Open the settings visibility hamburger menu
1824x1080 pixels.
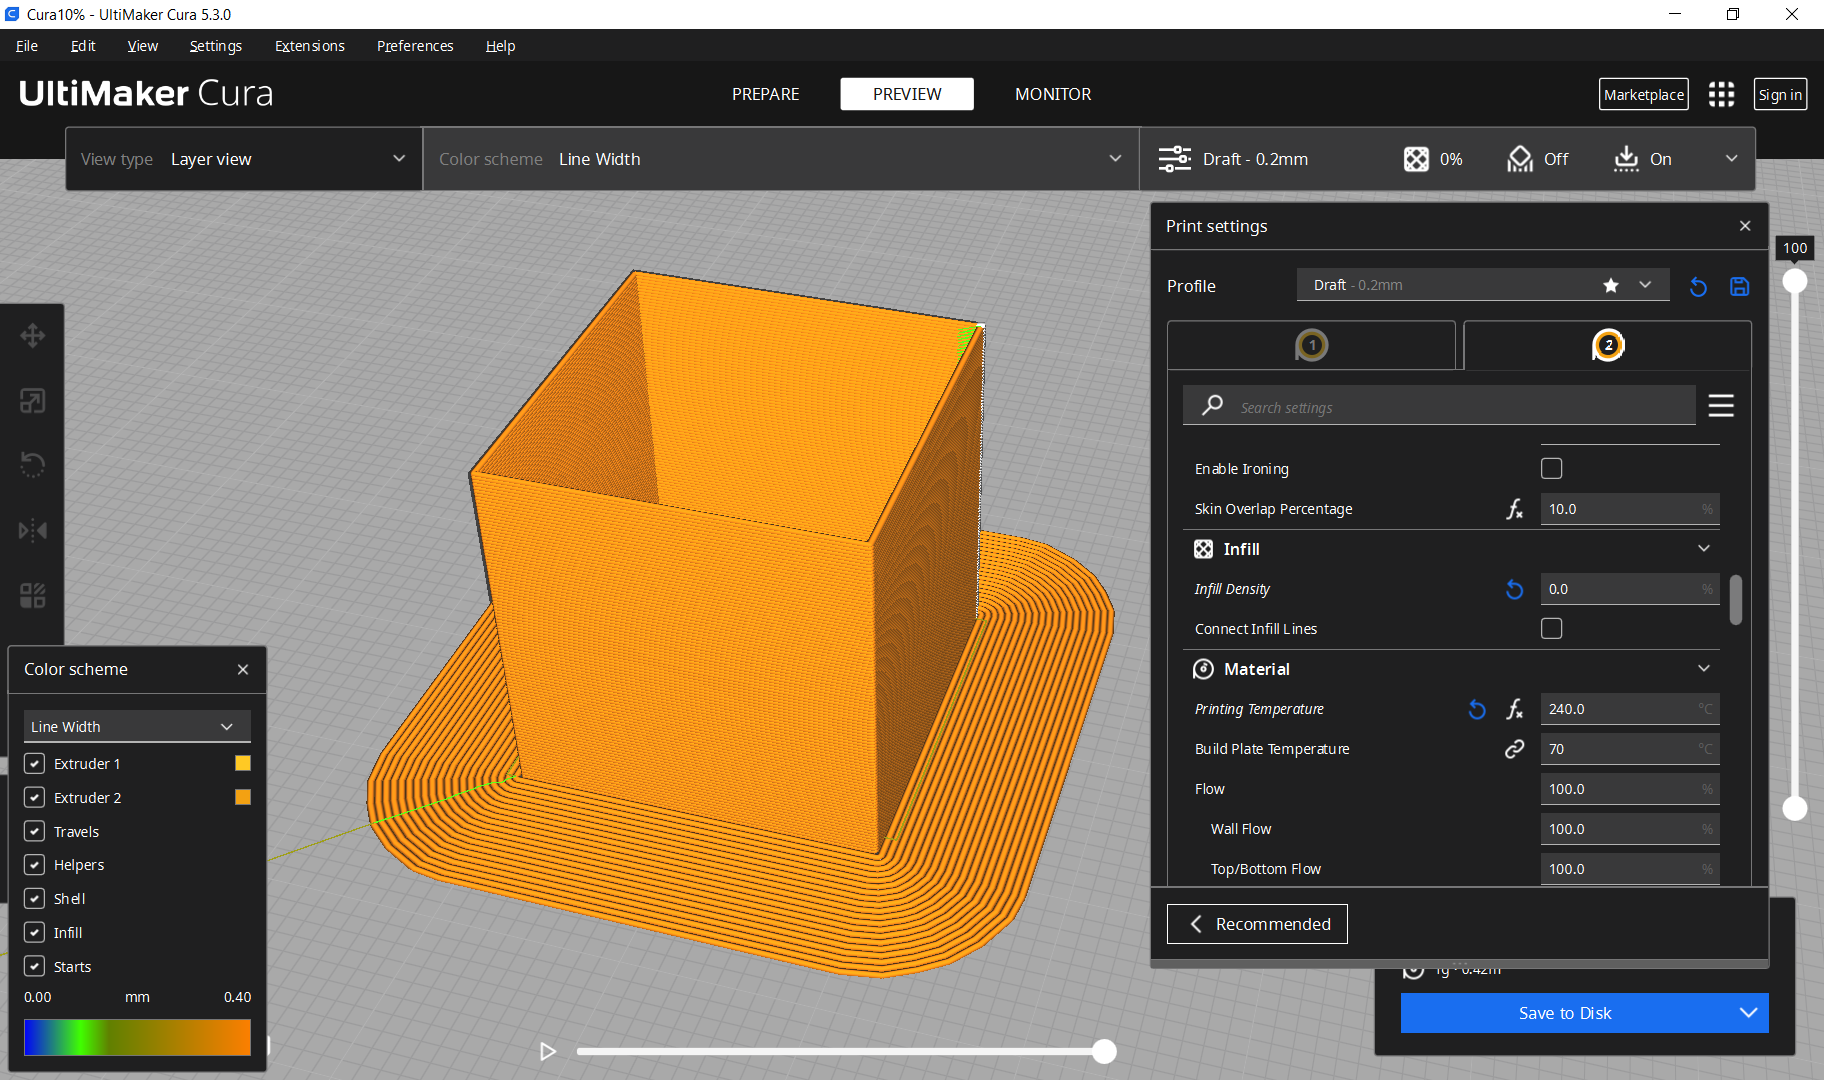[x=1721, y=405]
